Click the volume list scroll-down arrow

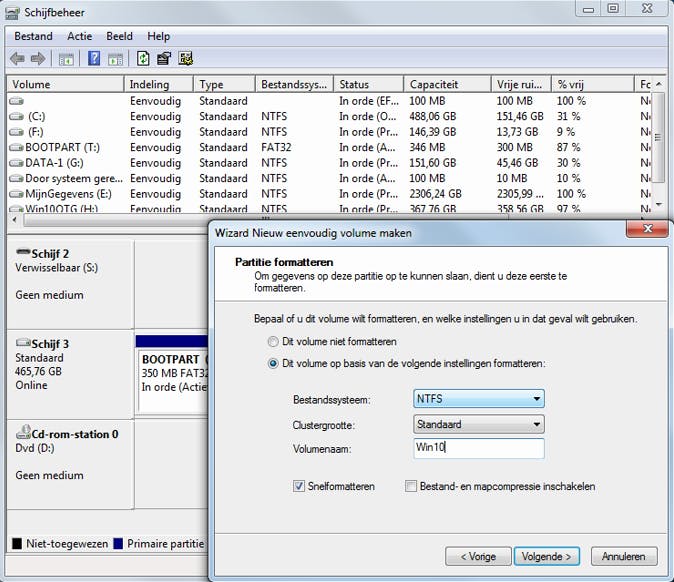coord(659,205)
